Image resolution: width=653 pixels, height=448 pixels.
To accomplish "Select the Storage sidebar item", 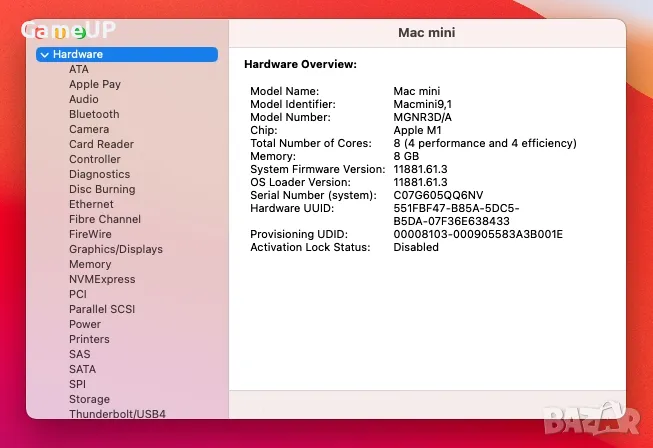I will pyautogui.click(x=89, y=399).
